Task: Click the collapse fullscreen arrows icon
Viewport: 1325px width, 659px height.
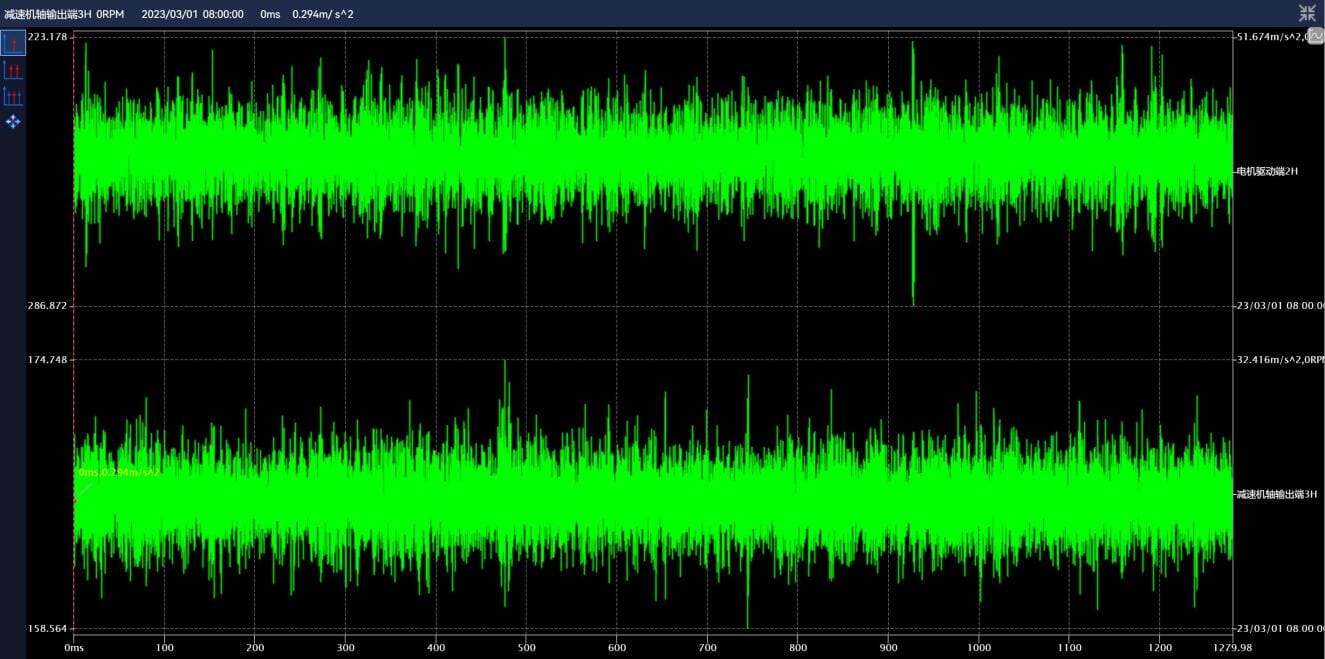Action: (x=1307, y=13)
